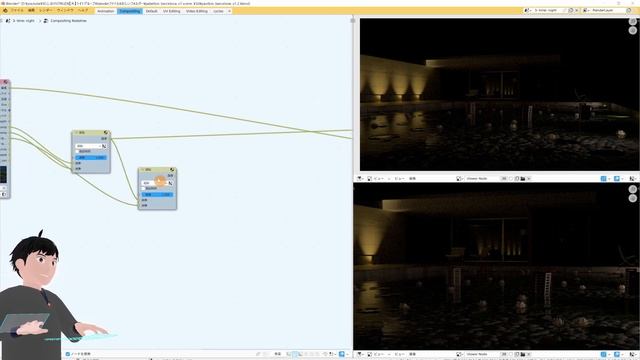Open editor type dropdown in the lower image editor
This screenshot has height=360, width=640.
[360, 354]
